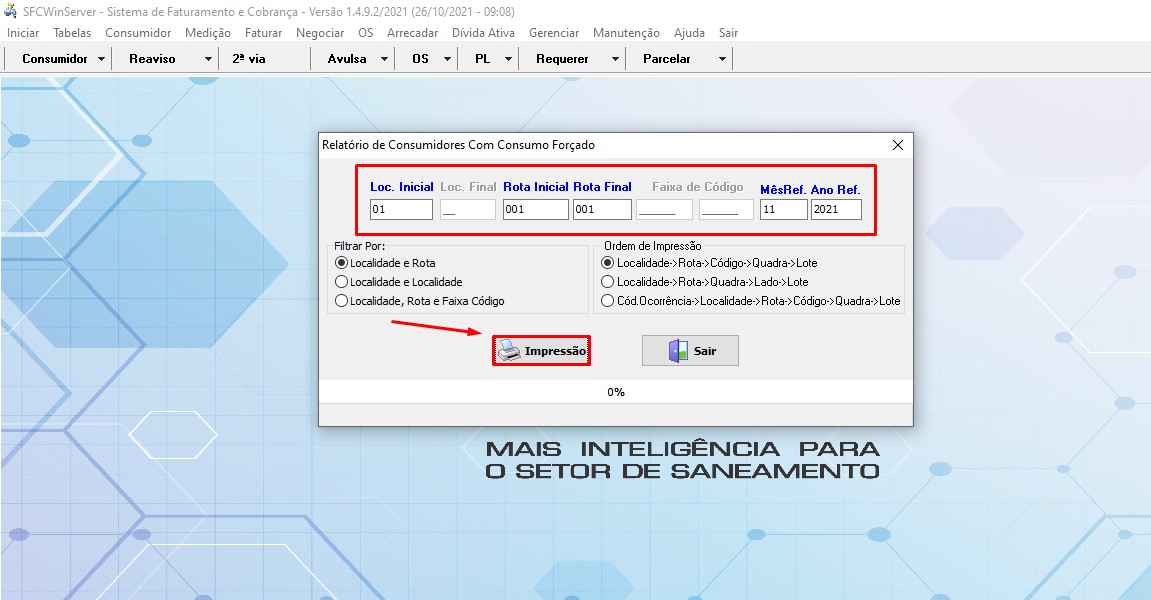Select the Localidade e Localidade filter option

(x=342, y=282)
